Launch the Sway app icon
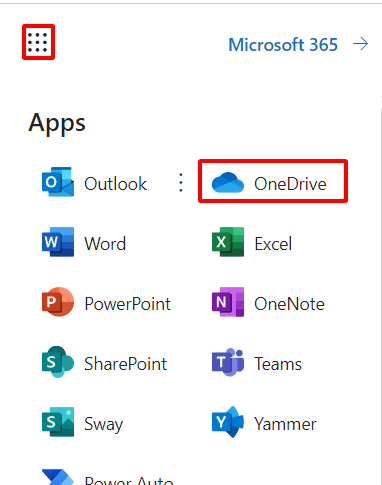The height and width of the screenshot is (485, 382). [x=58, y=422]
